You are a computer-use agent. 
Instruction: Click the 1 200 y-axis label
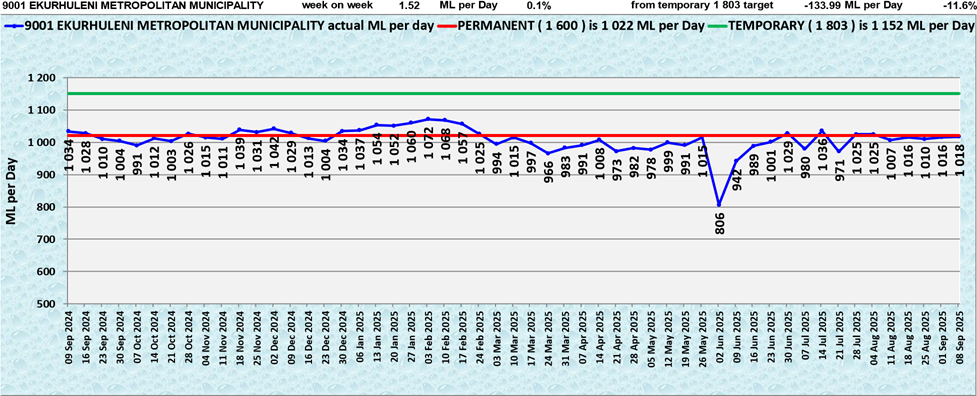click(x=42, y=78)
